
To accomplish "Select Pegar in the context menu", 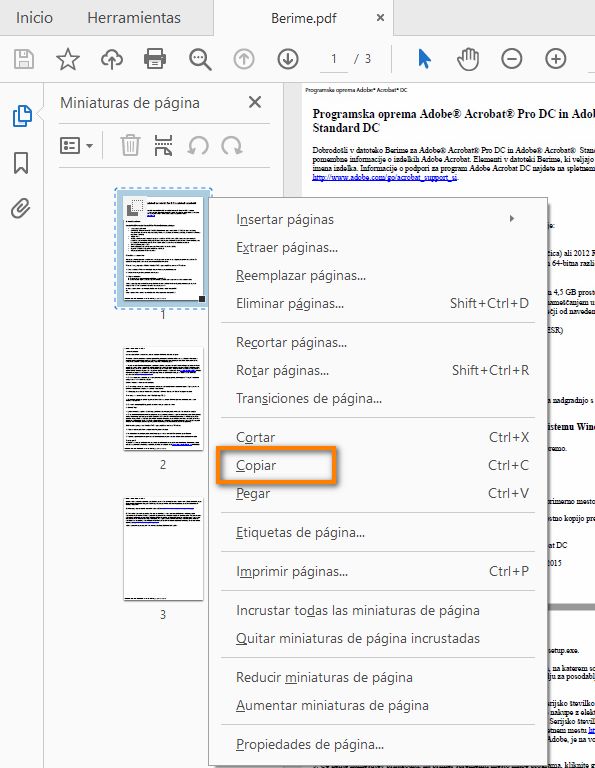I will [x=377, y=493].
